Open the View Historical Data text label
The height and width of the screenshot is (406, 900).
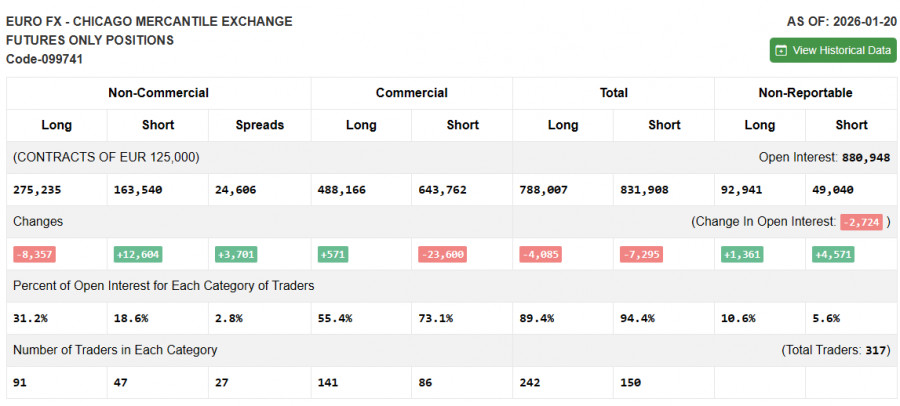[841, 50]
